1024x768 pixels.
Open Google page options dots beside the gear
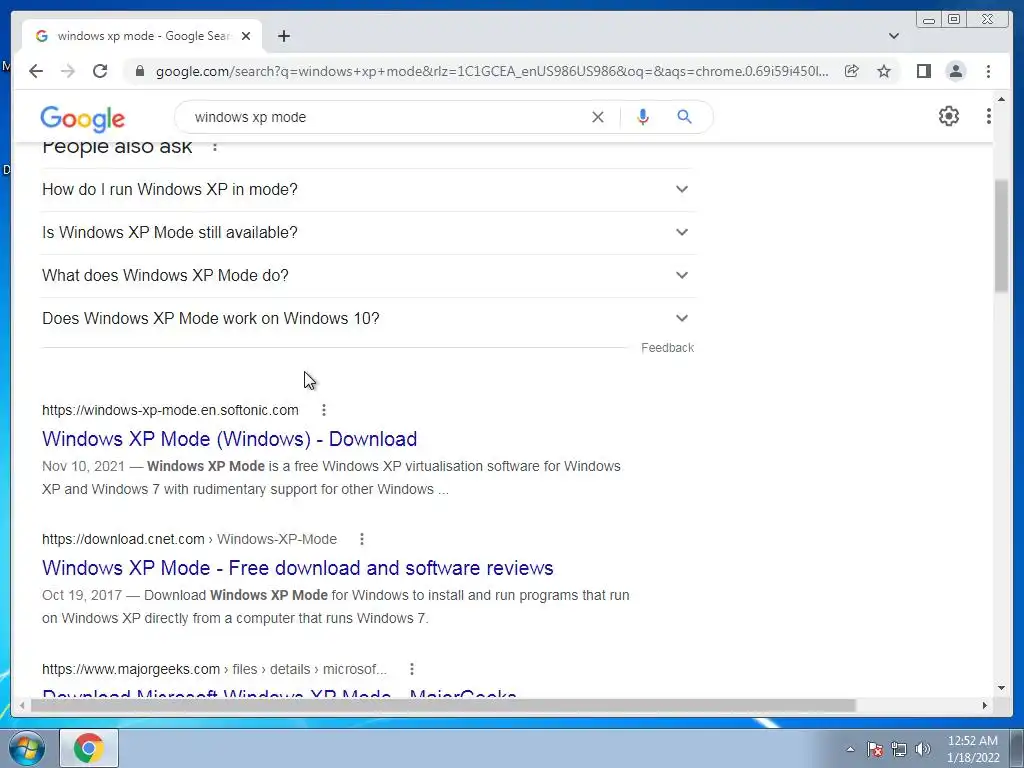pos(989,116)
